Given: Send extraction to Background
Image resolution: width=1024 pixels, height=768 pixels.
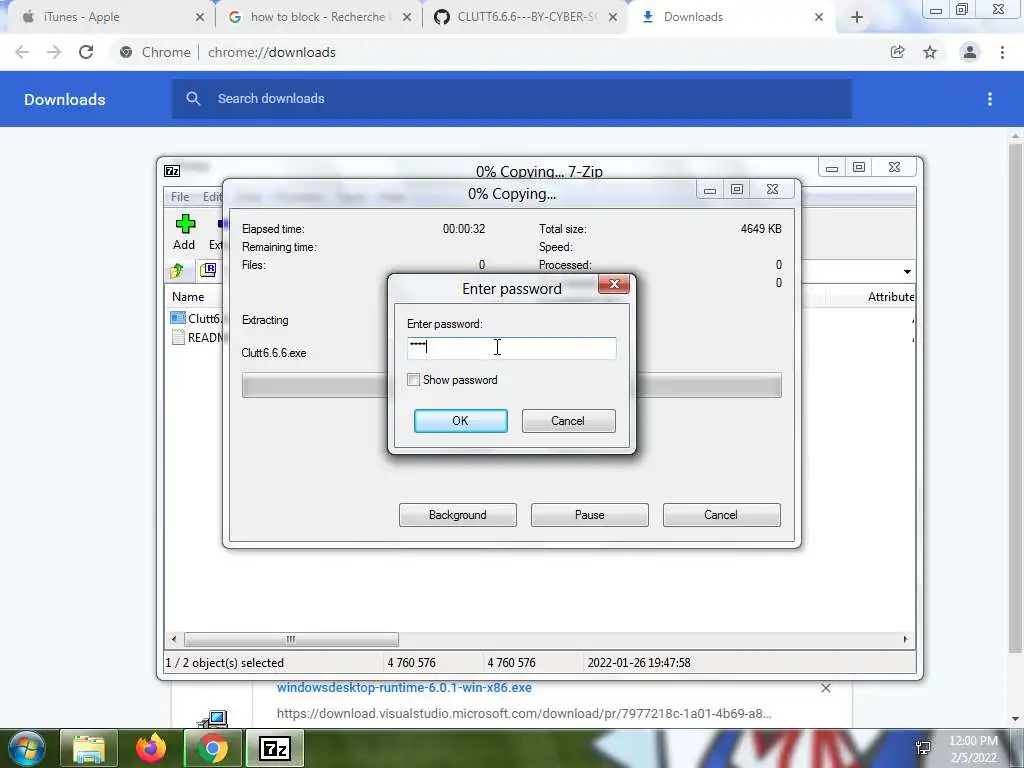Looking at the screenshot, I should tap(458, 515).
